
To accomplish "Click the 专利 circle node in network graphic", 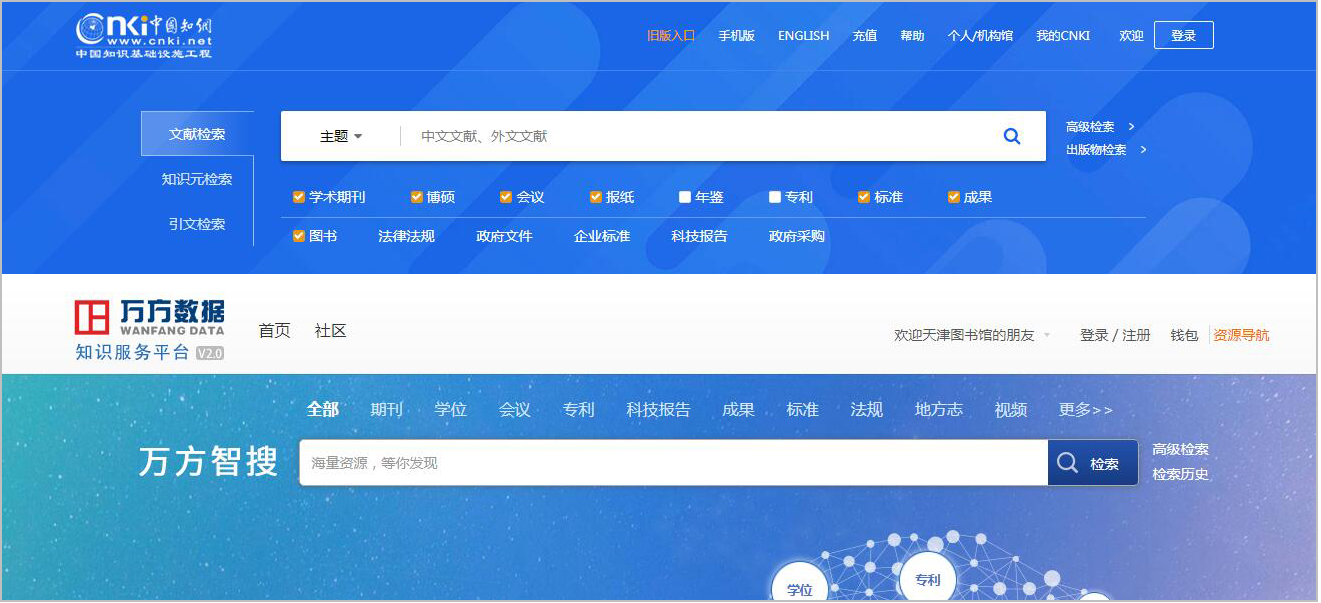I will click(927, 579).
